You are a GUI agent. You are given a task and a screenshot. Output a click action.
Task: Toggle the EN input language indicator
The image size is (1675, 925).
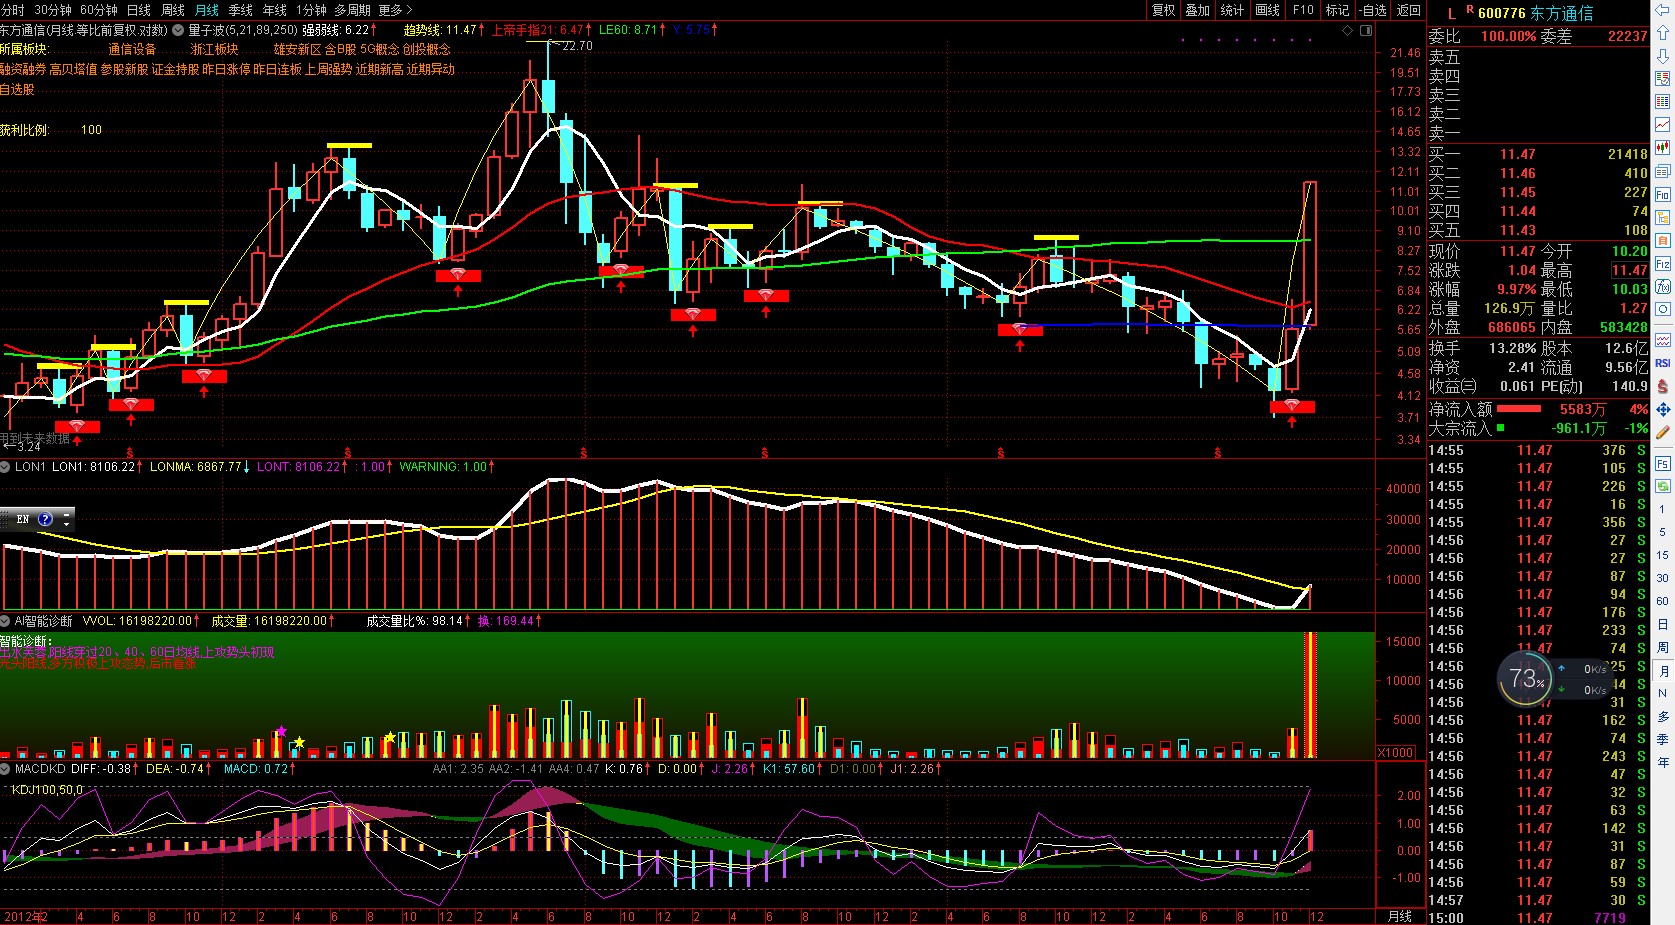click(x=22, y=519)
